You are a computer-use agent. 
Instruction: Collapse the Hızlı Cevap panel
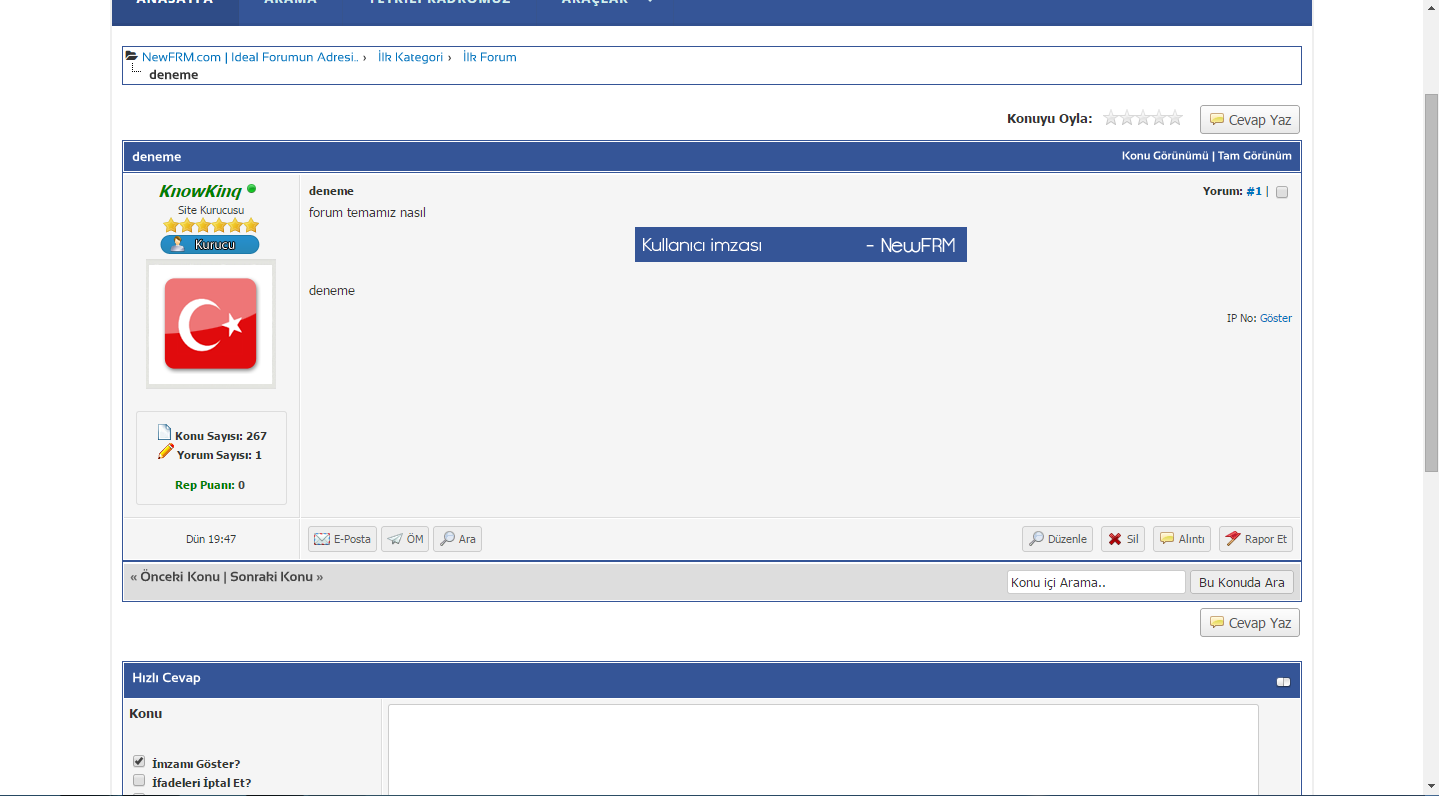(1283, 682)
